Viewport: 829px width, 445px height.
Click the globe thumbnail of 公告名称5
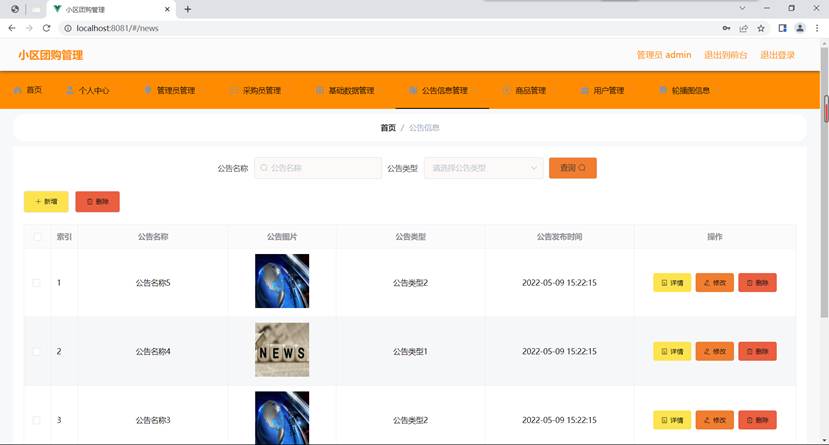point(282,281)
